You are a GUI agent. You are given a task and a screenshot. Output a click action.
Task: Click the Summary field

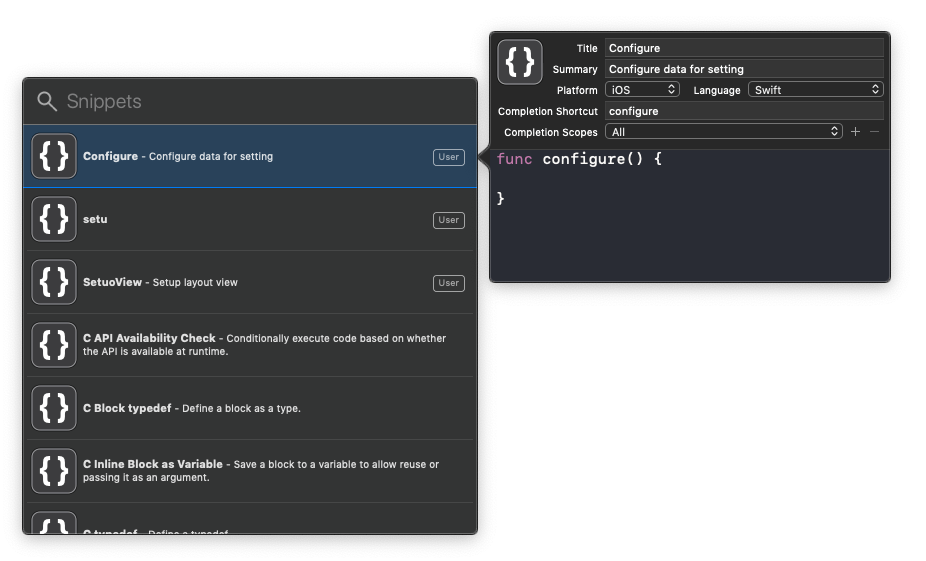(x=744, y=69)
